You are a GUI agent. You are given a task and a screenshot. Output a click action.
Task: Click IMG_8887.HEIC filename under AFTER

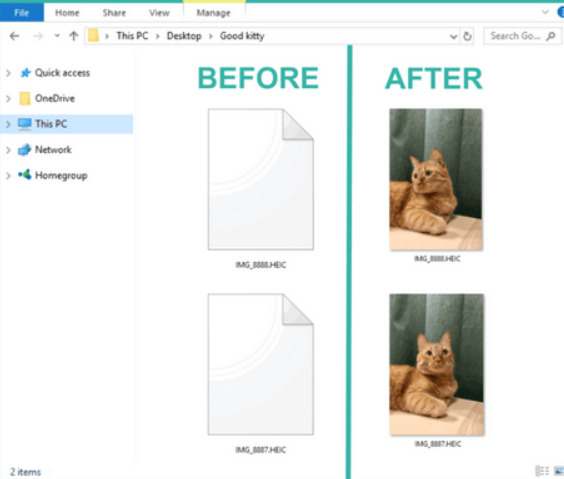(x=437, y=444)
